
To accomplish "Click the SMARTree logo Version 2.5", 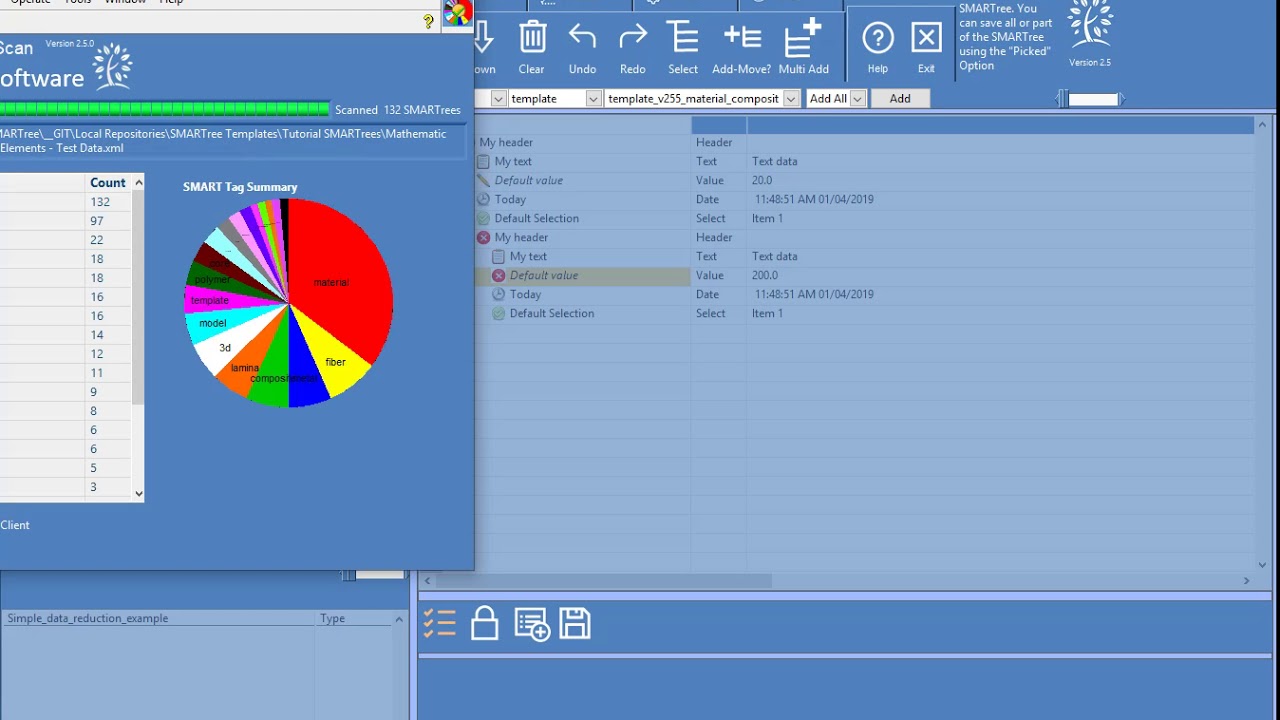I will 1089,33.
